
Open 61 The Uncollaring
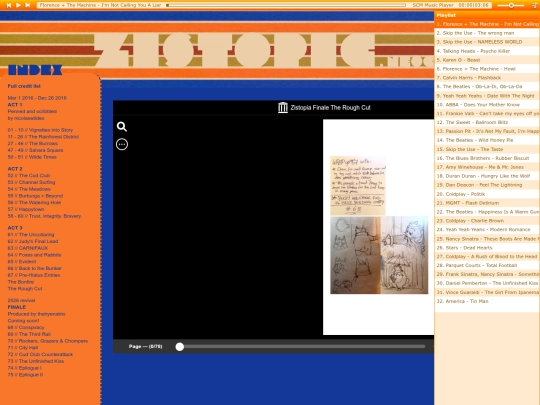click(31, 235)
